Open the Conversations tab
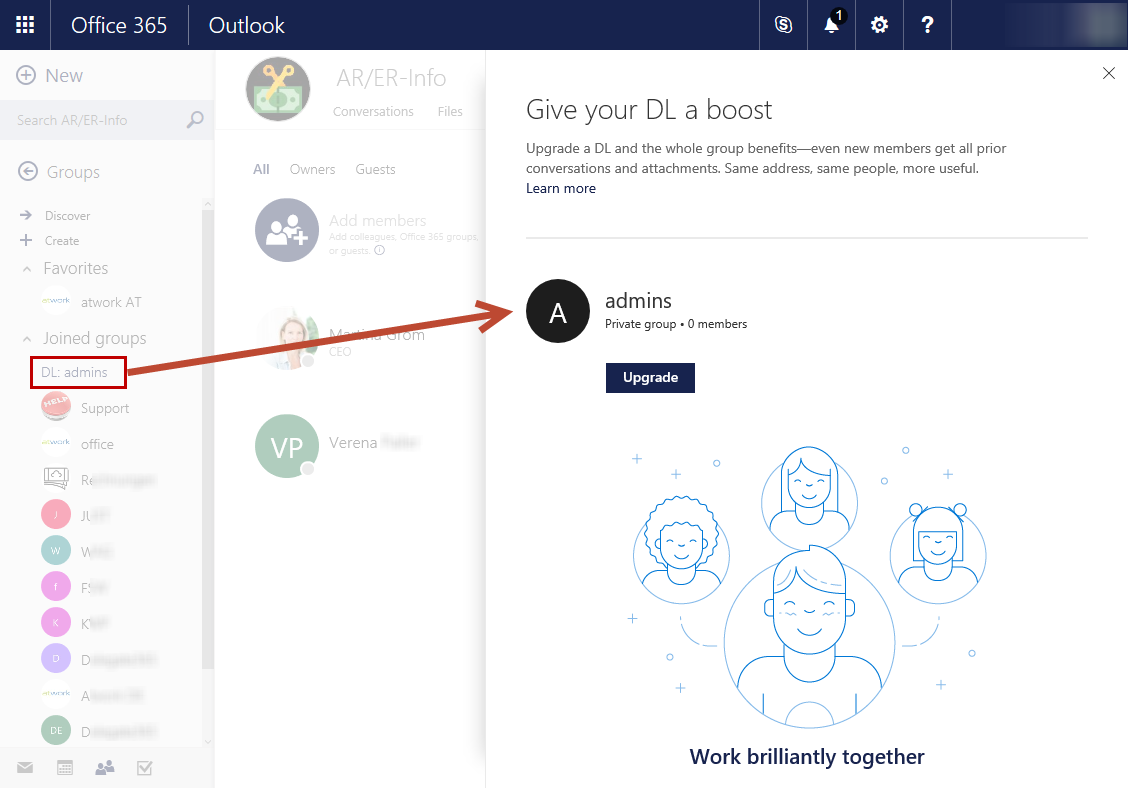This screenshot has height=788, width=1128. click(x=373, y=112)
